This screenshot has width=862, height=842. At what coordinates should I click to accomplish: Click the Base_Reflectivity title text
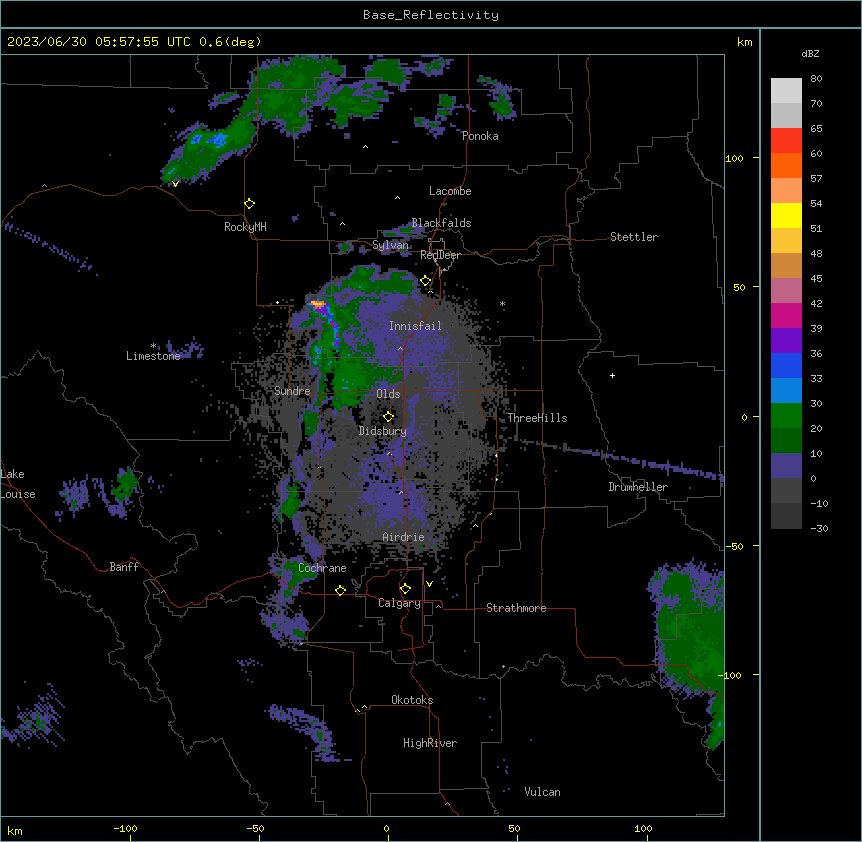tap(431, 15)
